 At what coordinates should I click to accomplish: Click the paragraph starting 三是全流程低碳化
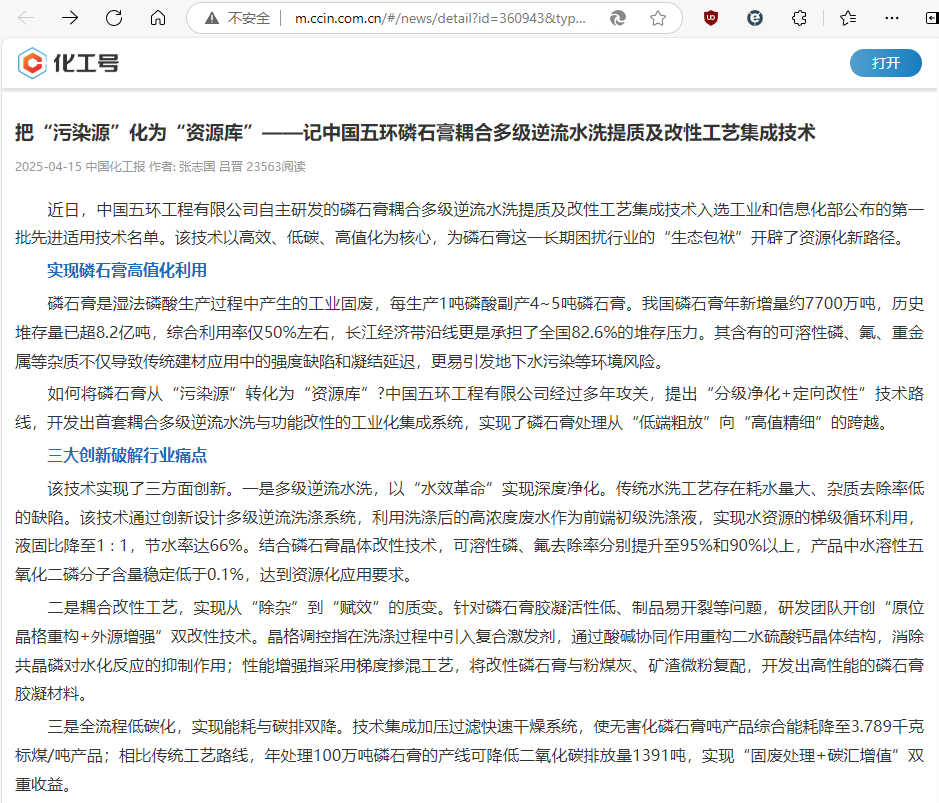click(470, 755)
